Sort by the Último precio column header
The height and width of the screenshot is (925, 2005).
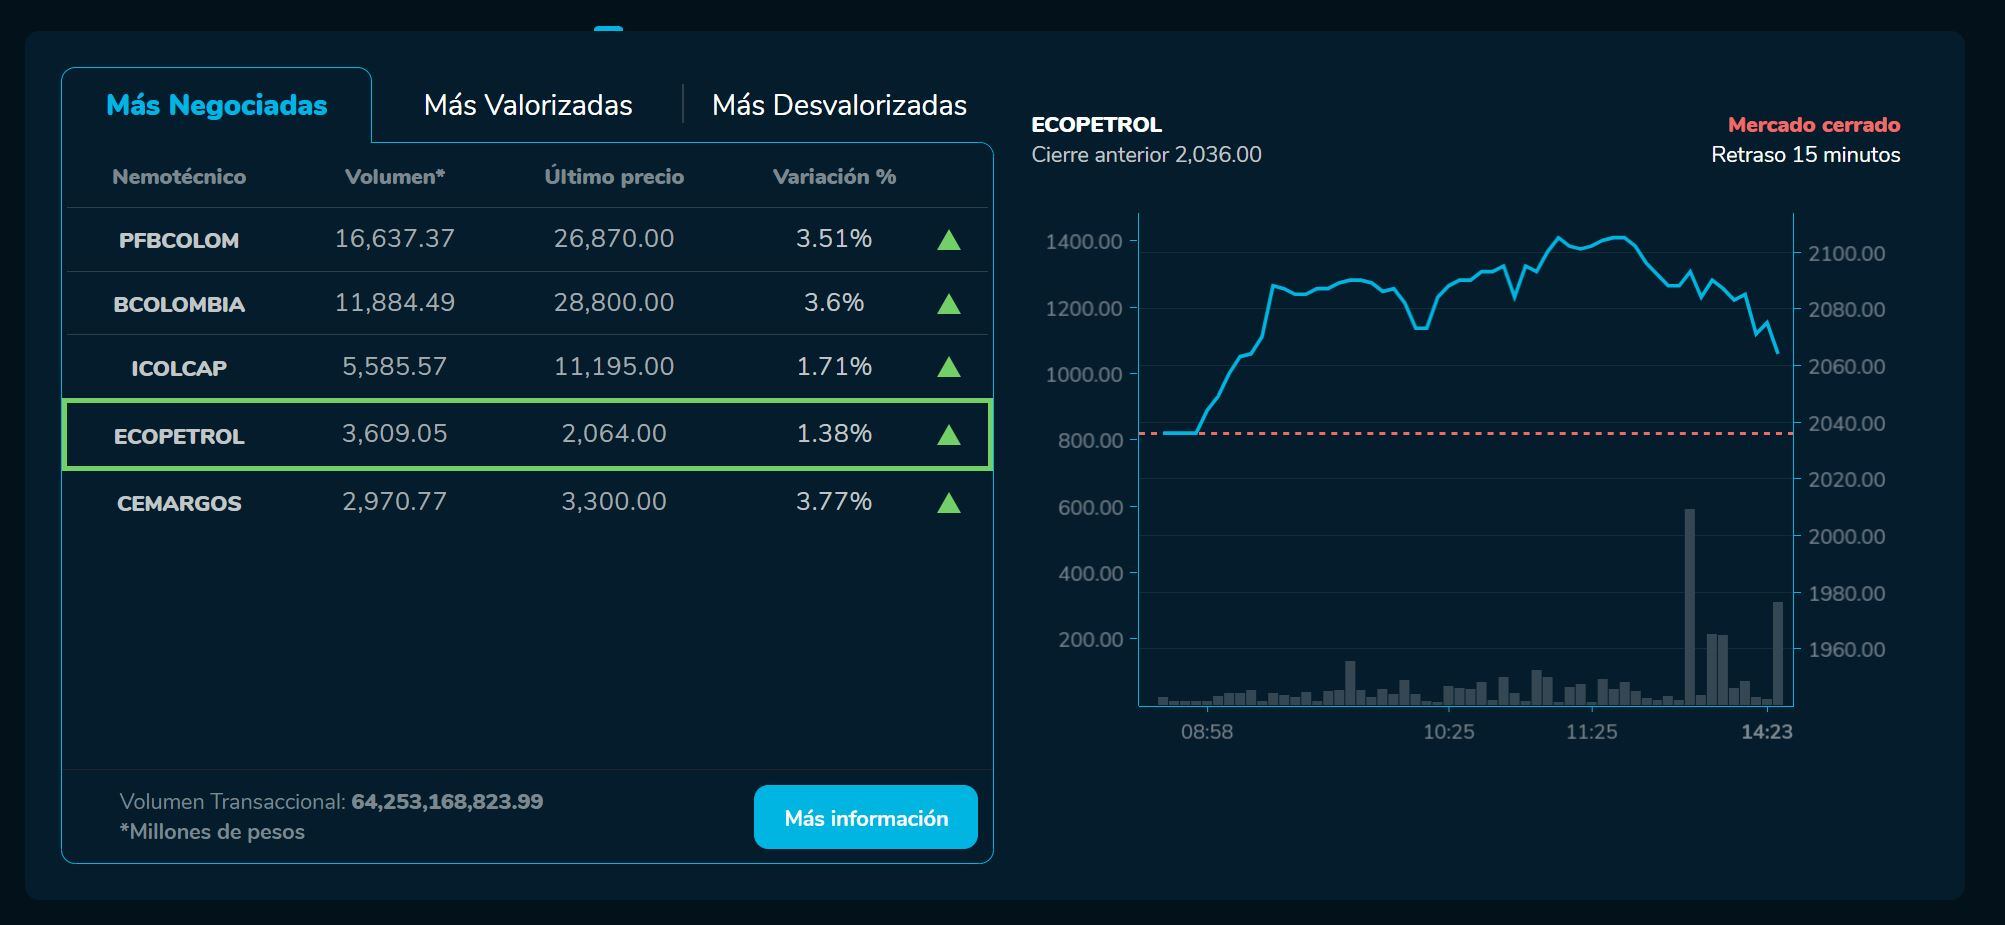614,176
